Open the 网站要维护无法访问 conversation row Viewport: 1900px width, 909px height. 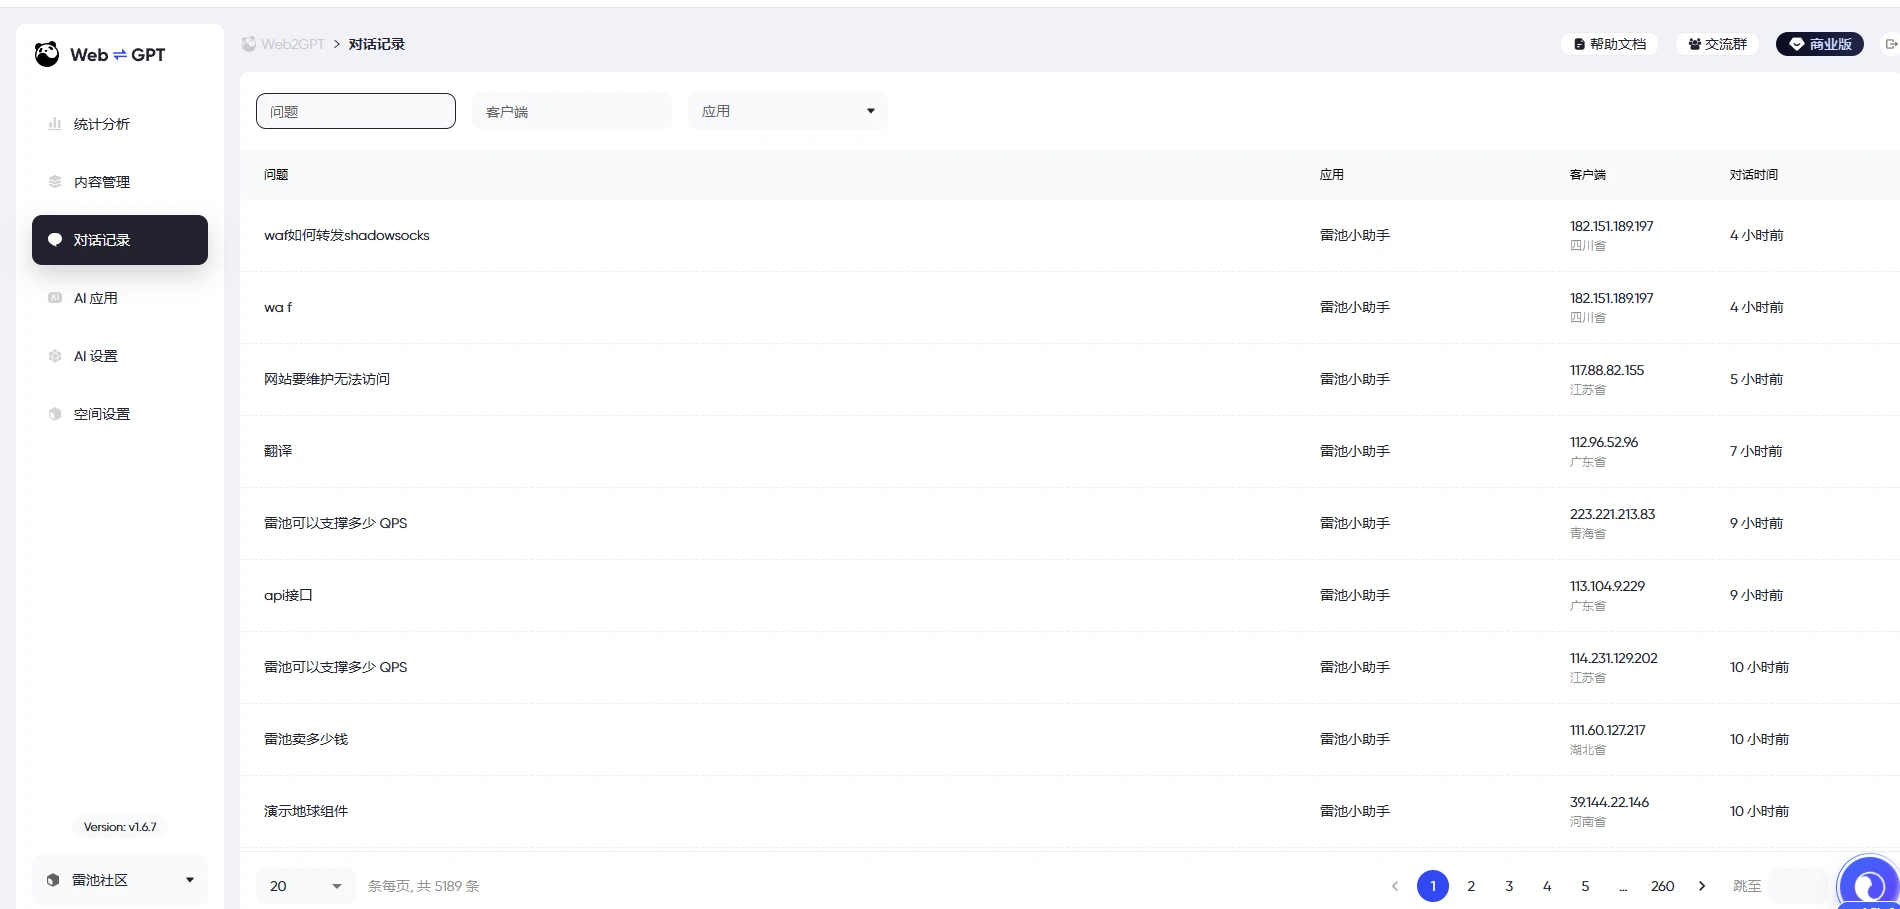(x=1070, y=380)
